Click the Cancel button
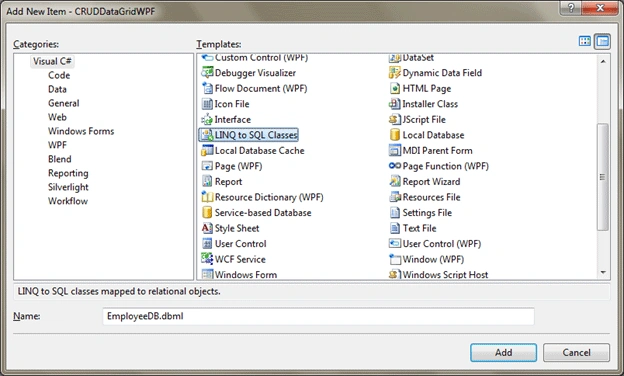 click(x=576, y=353)
